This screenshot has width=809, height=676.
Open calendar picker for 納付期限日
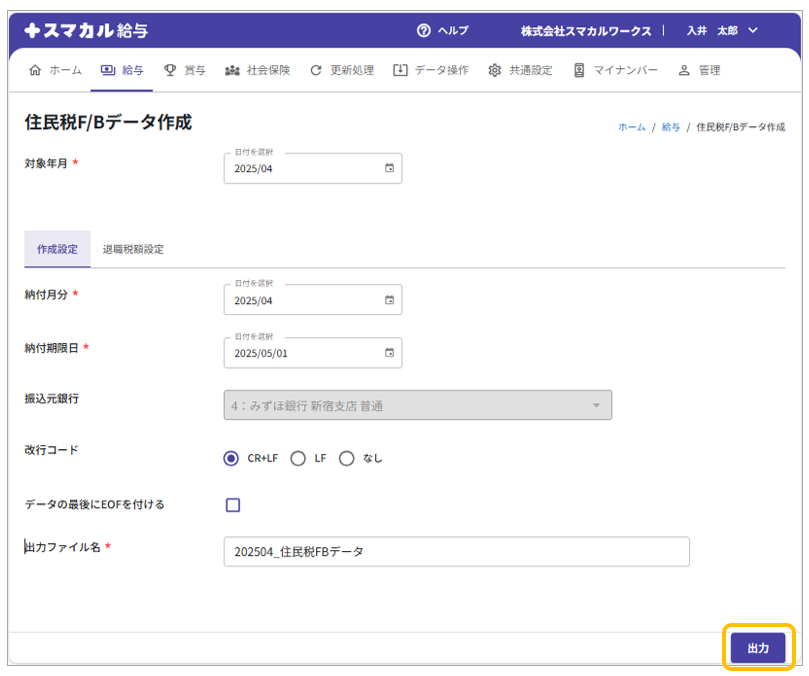point(389,352)
